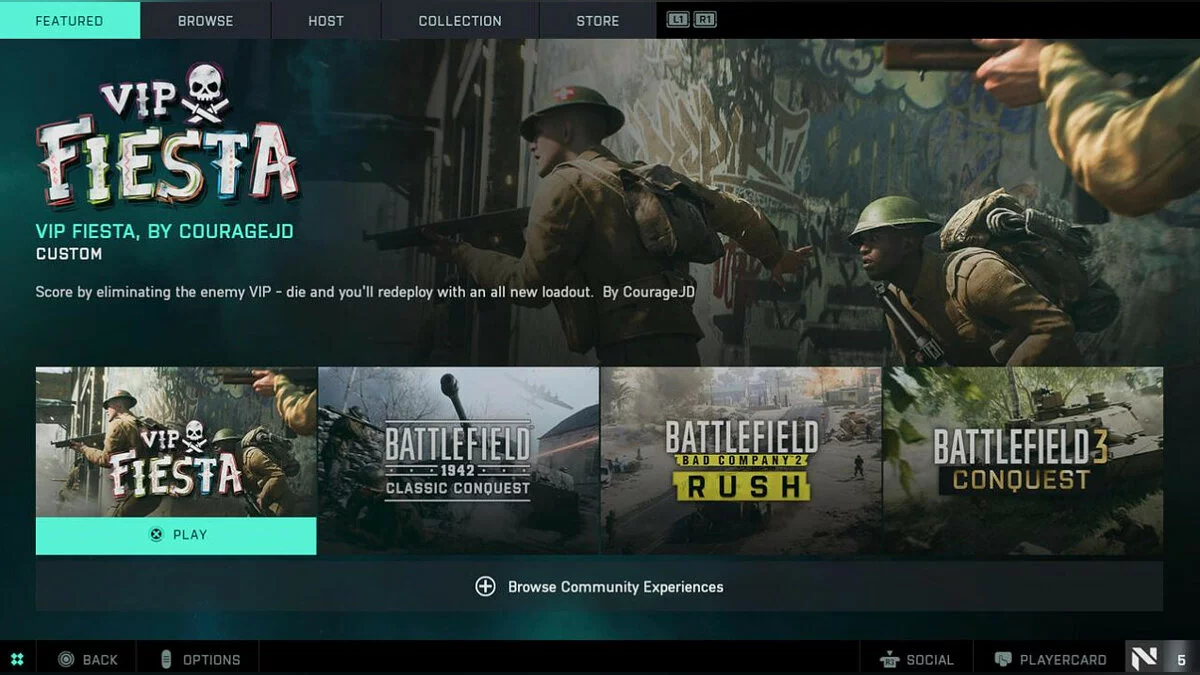
Task: Click the Social controller icon
Action: (x=888, y=660)
